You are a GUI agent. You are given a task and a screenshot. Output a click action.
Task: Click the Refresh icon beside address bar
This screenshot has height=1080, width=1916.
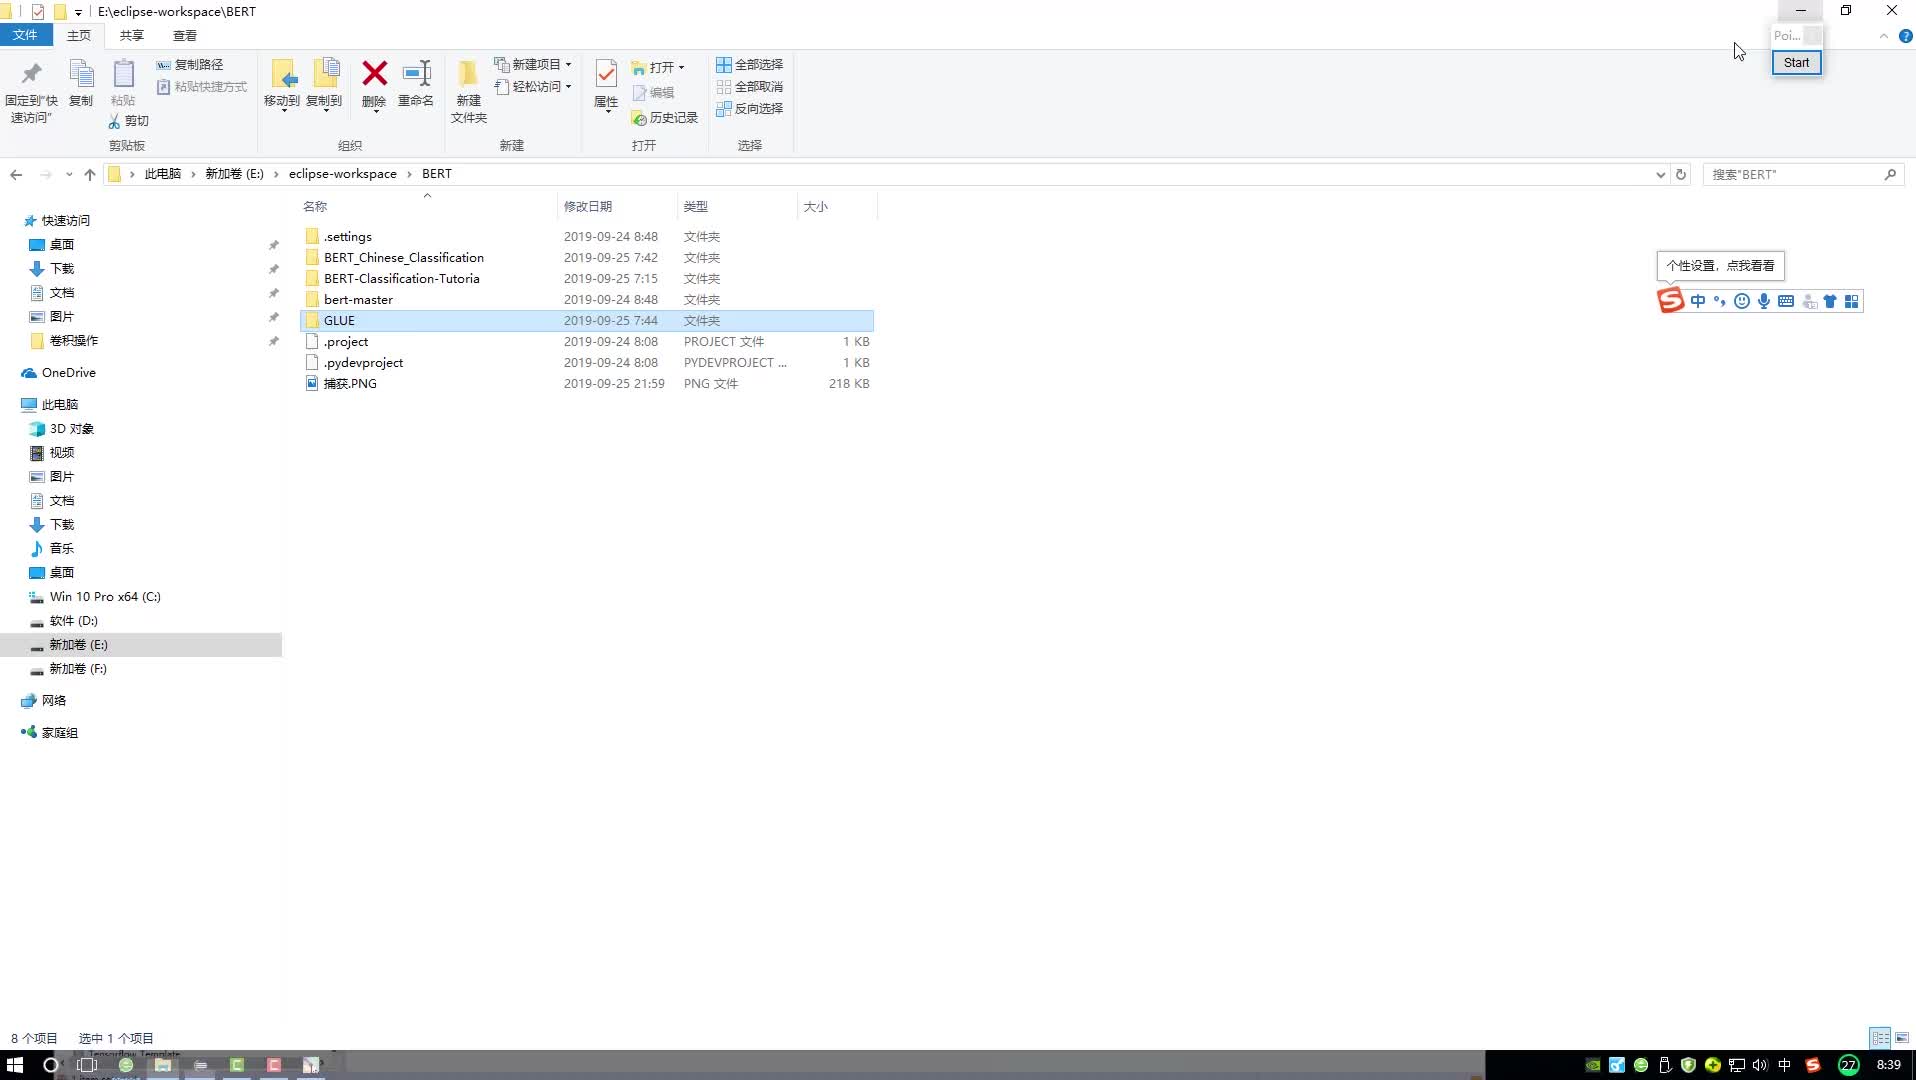click(1681, 174)
